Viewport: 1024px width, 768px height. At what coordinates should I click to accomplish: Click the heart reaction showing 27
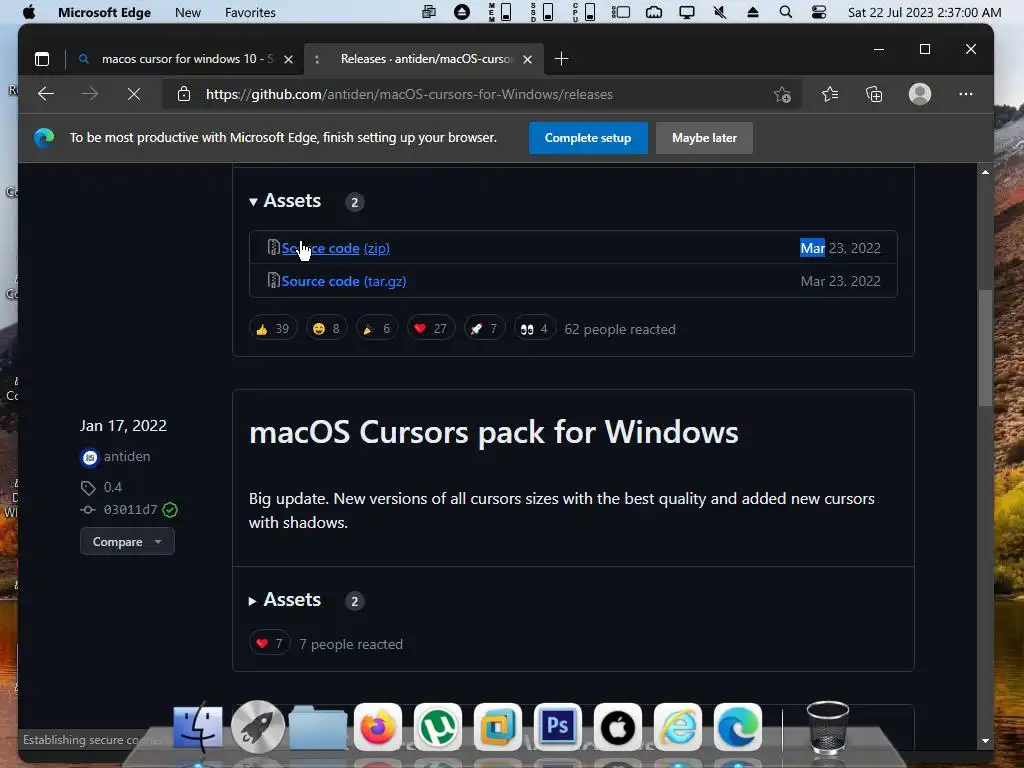(x=430, y=328)
